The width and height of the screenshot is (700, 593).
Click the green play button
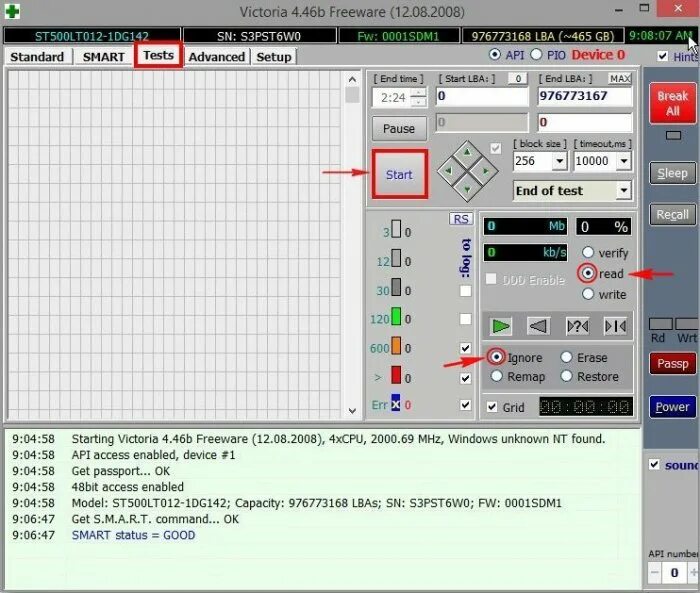click(x=500, y=326)
